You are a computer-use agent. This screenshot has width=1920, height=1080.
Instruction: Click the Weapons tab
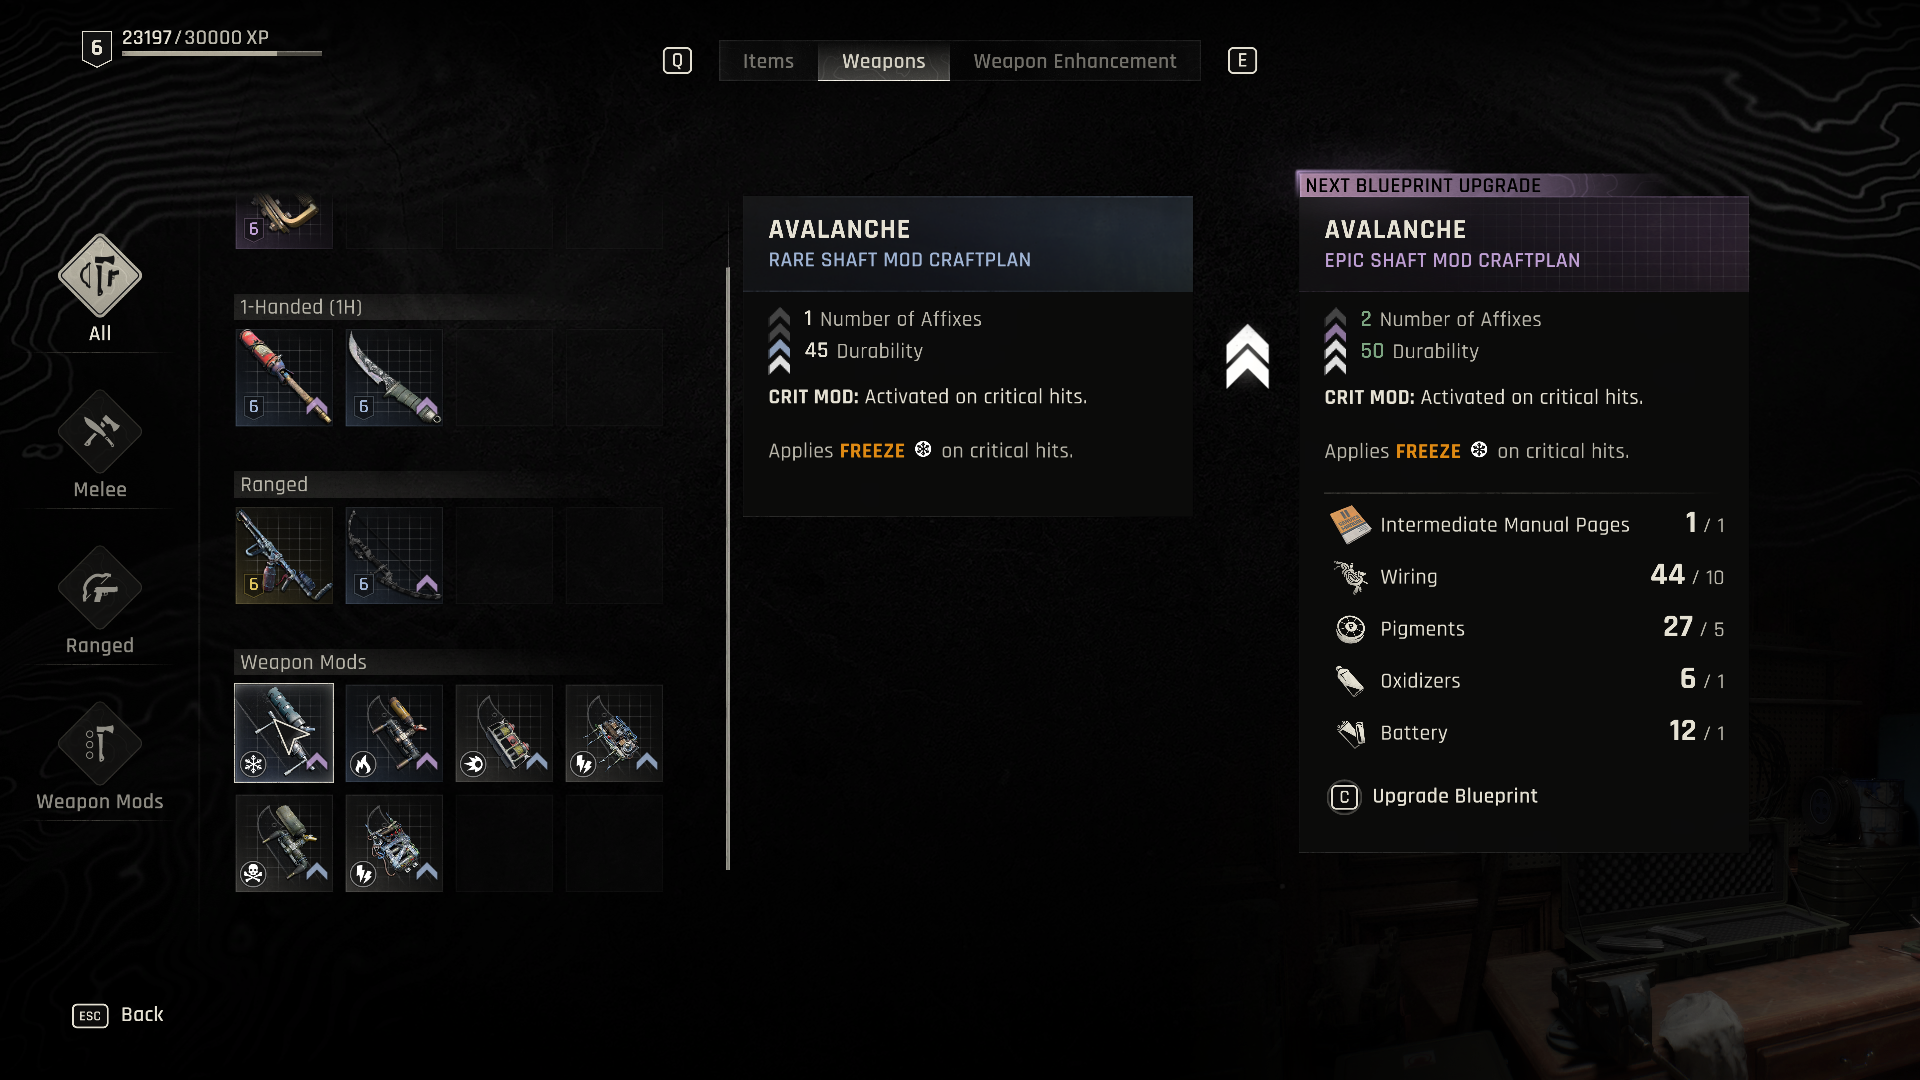tap(884, 61)
